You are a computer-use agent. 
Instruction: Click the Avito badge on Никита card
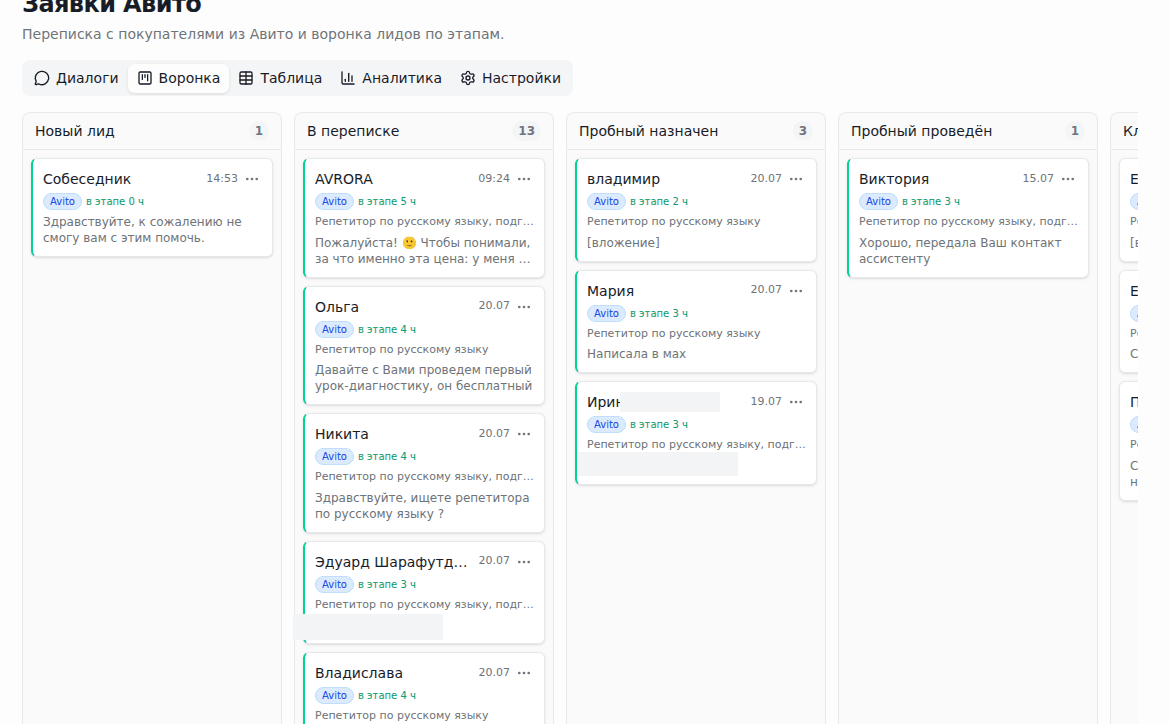334,456
